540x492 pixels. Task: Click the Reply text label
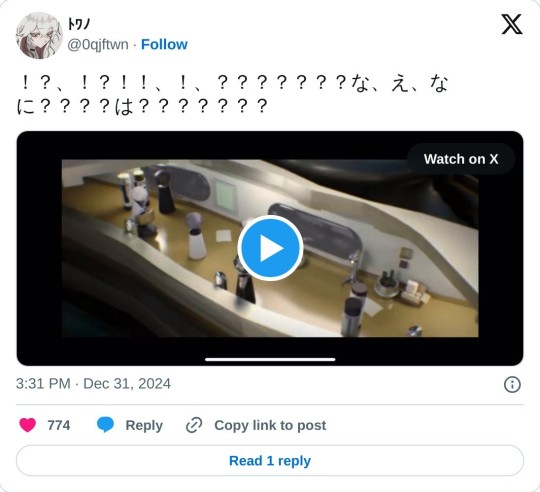point(144,426)
